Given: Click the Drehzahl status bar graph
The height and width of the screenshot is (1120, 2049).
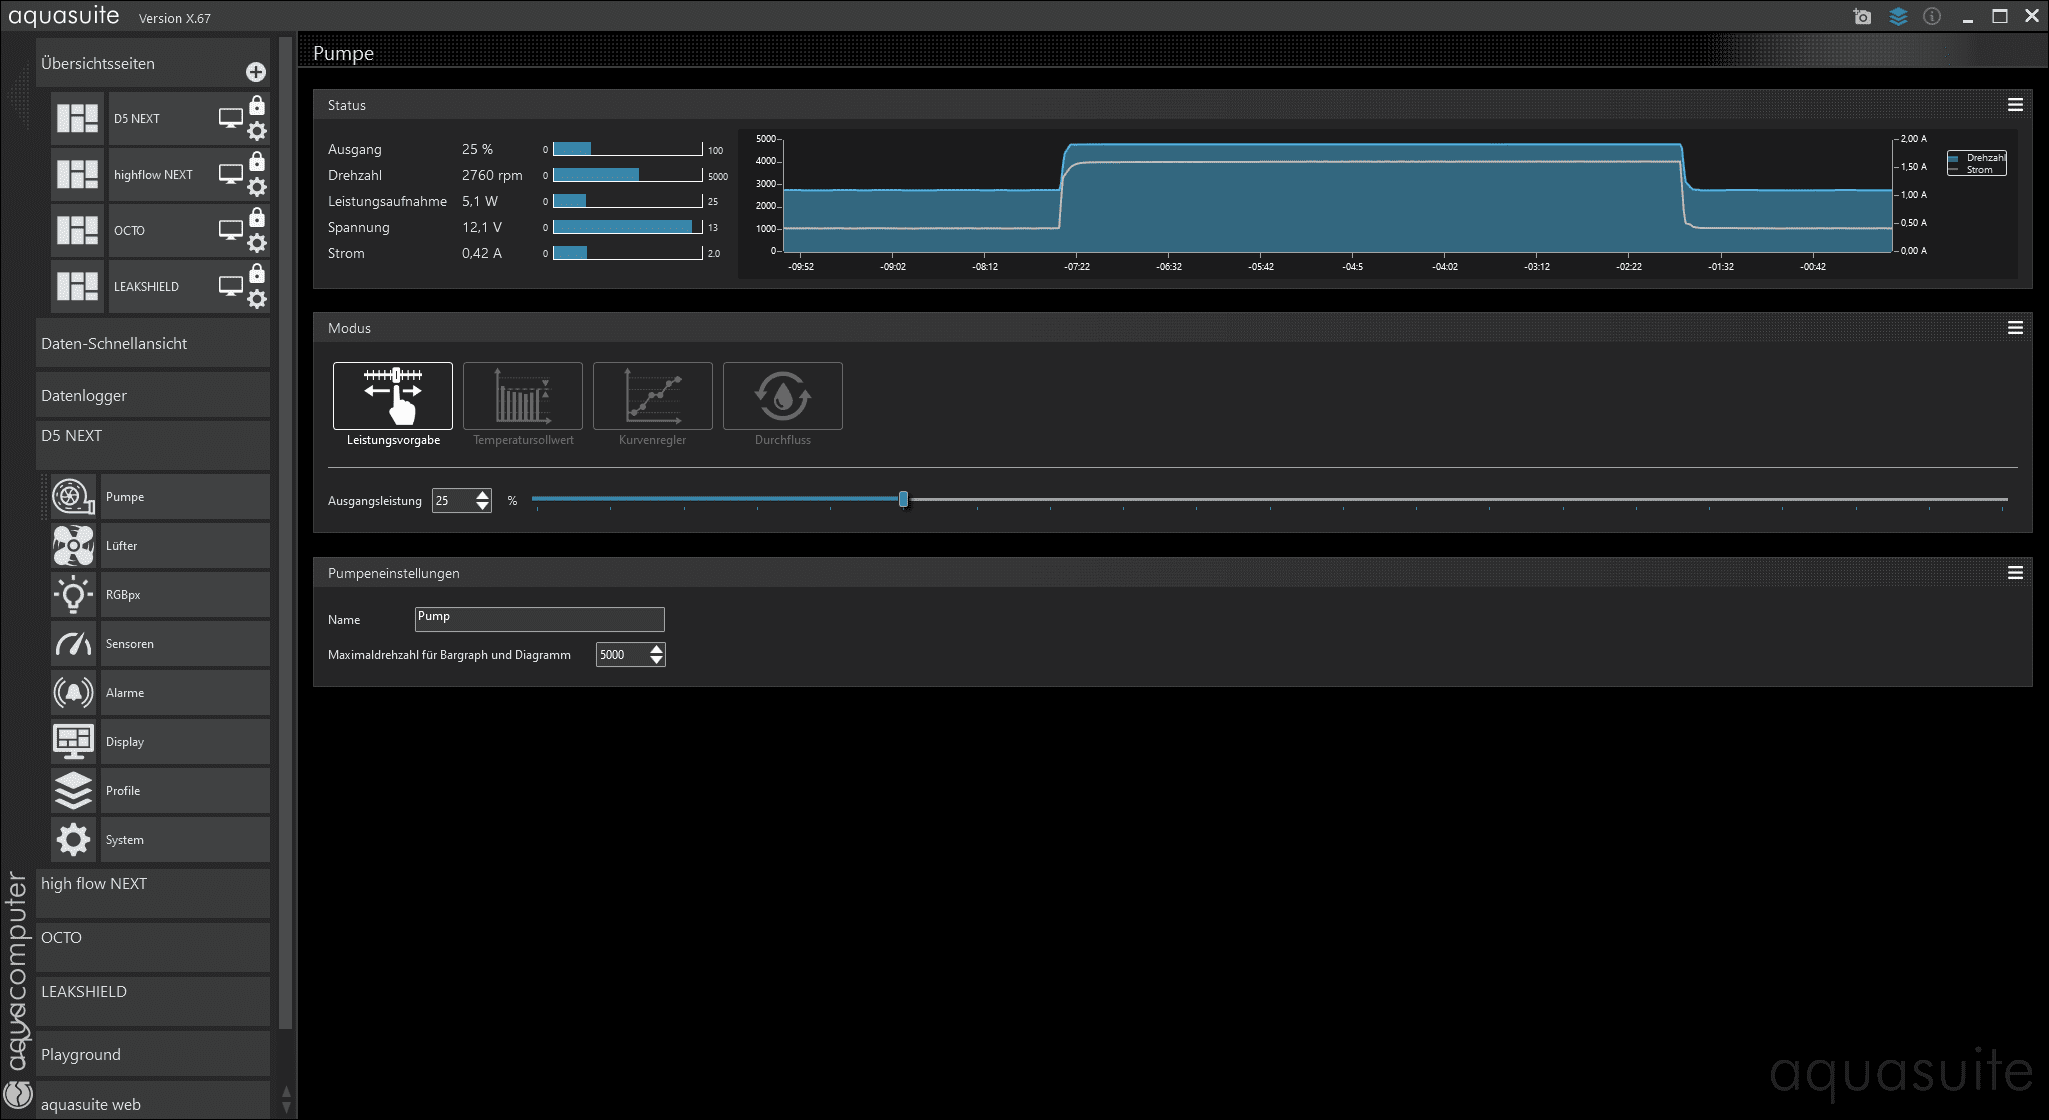Looking at the screenshot, I should click(x=627, y=175).
